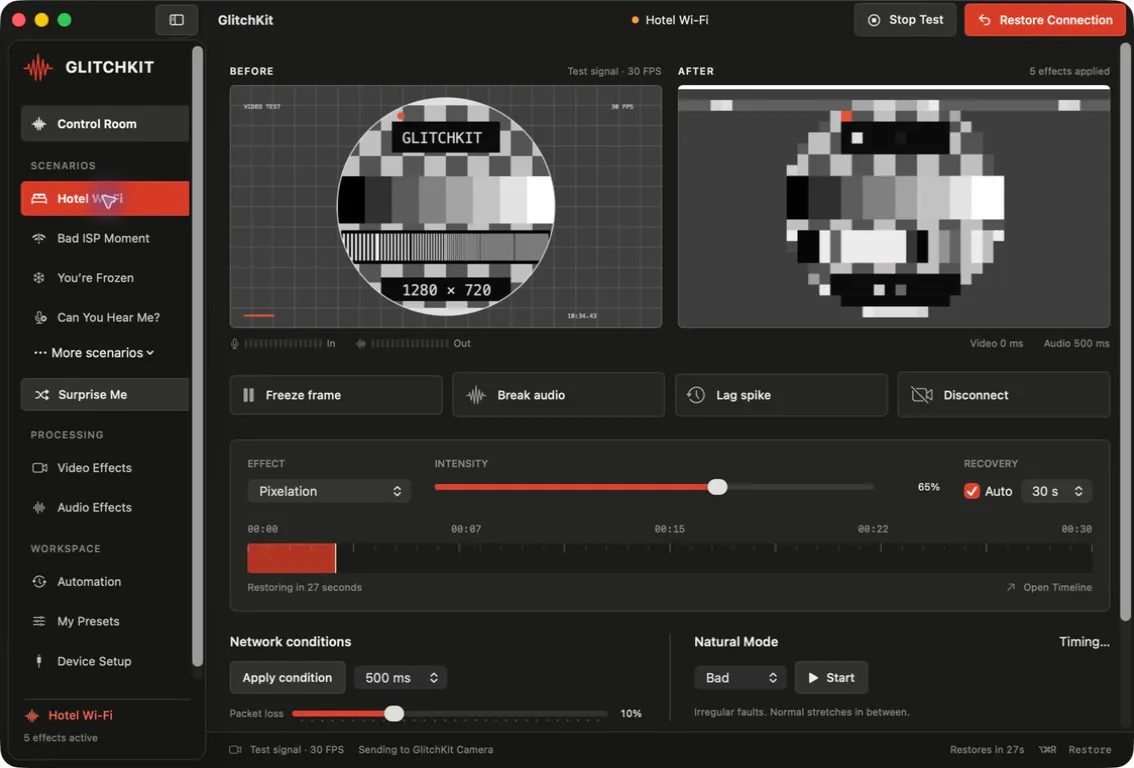The height and width of the screenshot is (768, 1134).
Task: Open the 500 ms latency dropdown
Action: [x=400, y=678]
